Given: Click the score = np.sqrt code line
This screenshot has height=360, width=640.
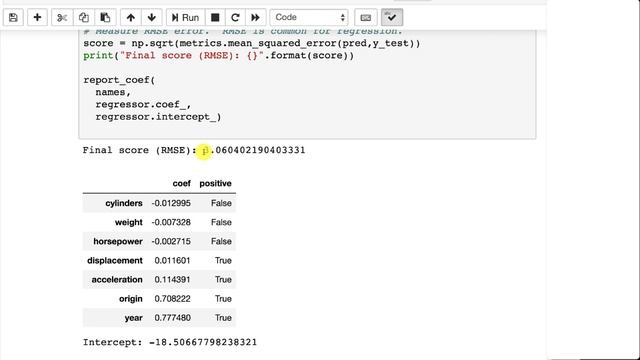Looking at the screenshot, I should 251,44.
